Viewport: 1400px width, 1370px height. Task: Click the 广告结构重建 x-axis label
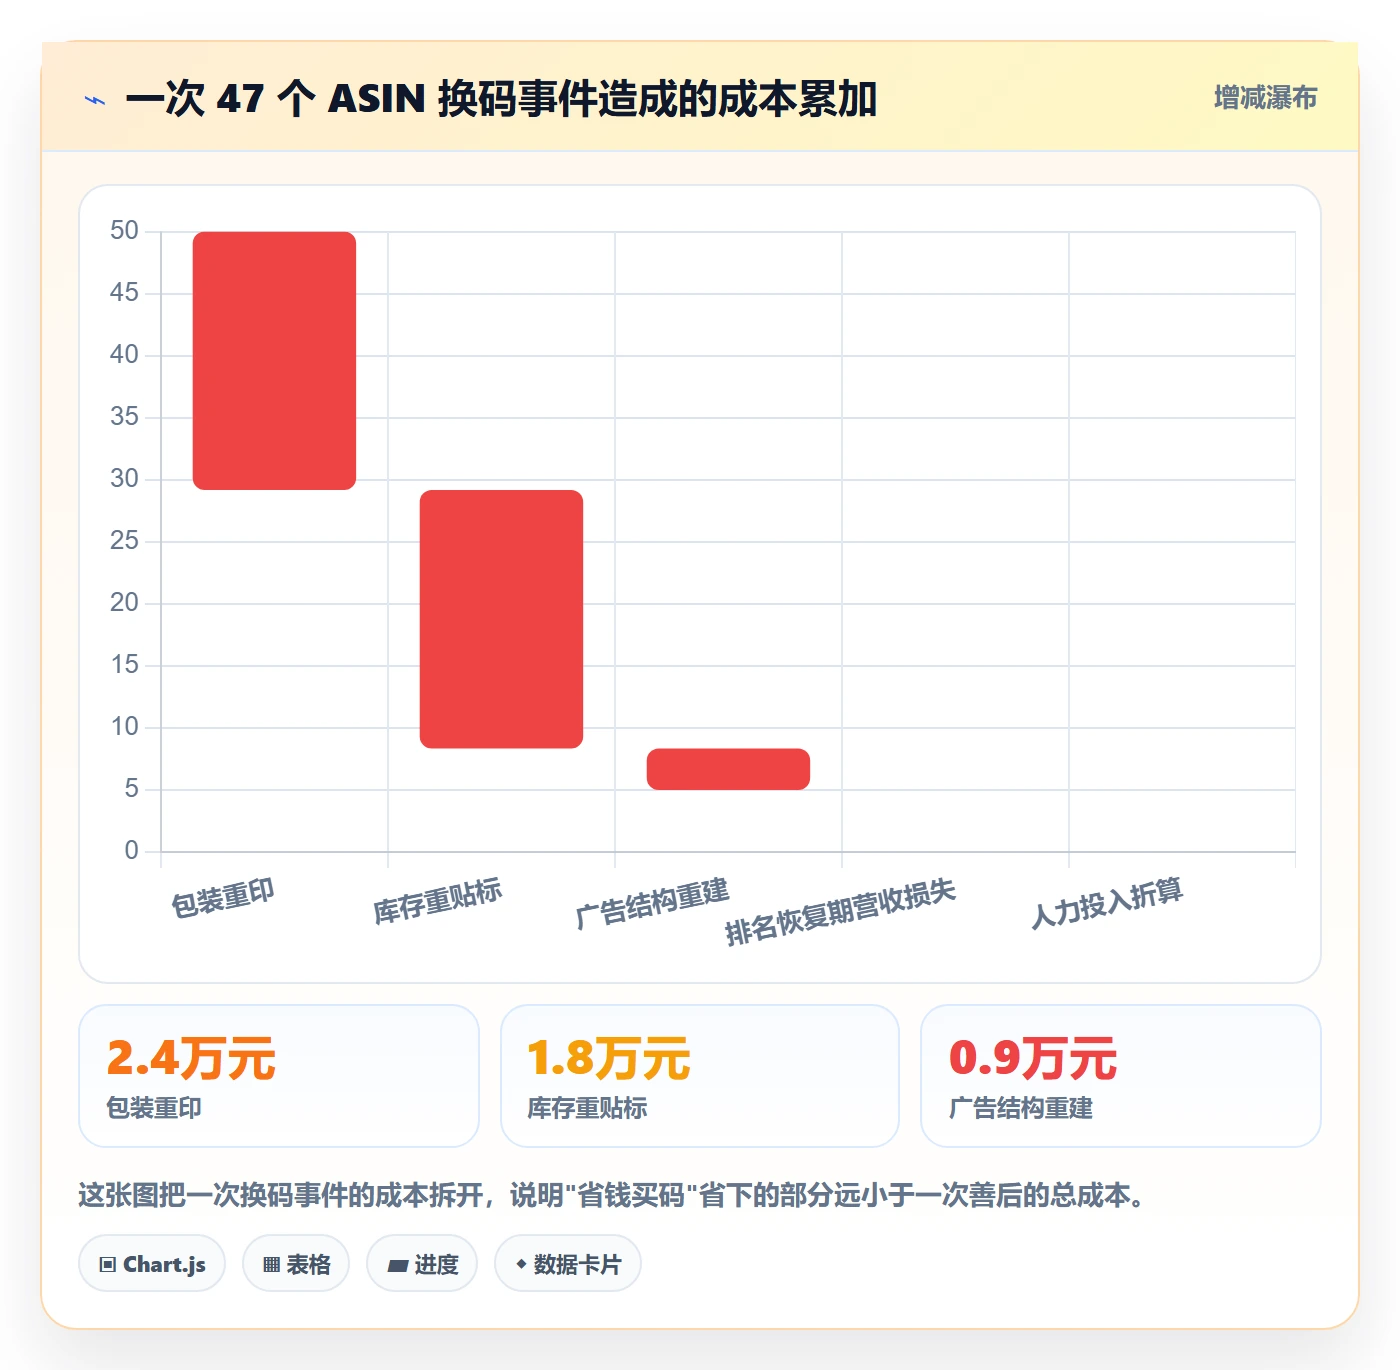[x=652, y=904]
